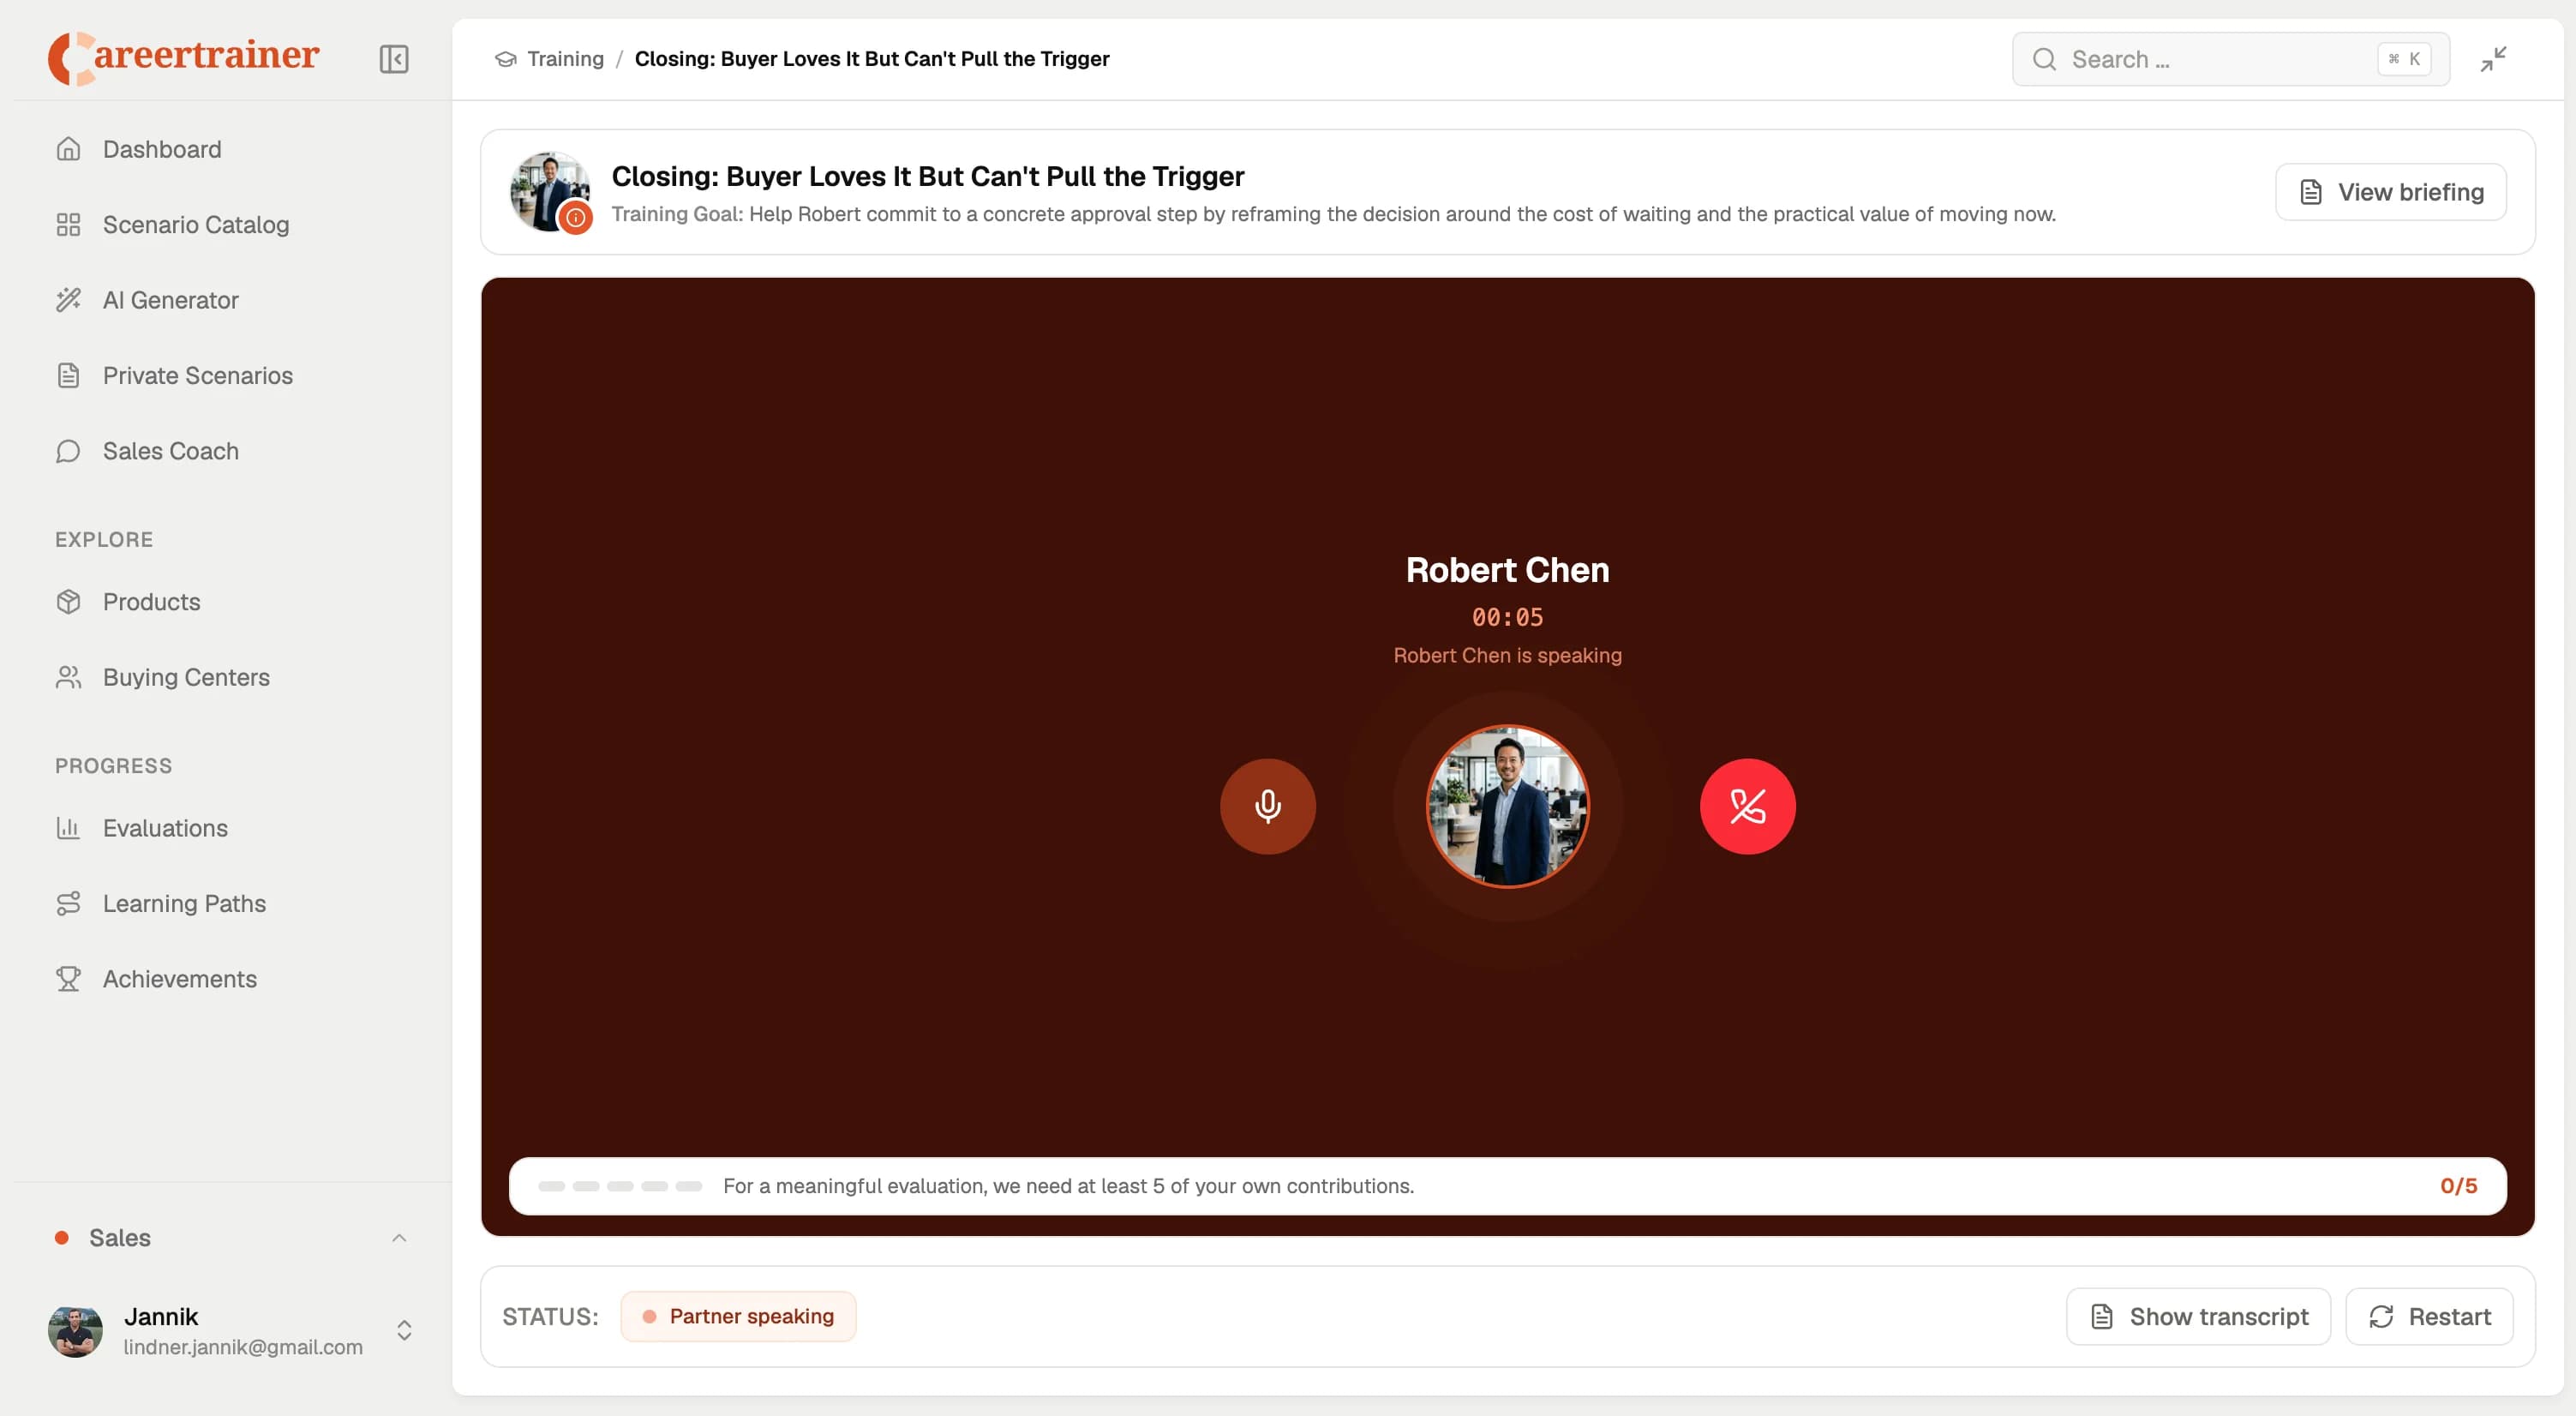Screen dimensions: 2576x1416
Task: Click the Learning Paths route icon
Action: click(x=68, y=903)
